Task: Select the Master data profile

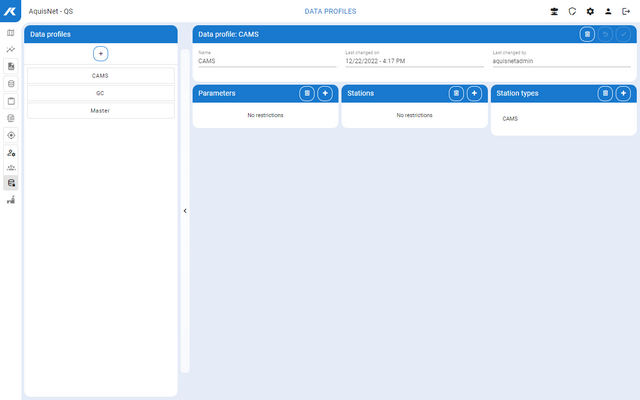Action: click(100, 110)
